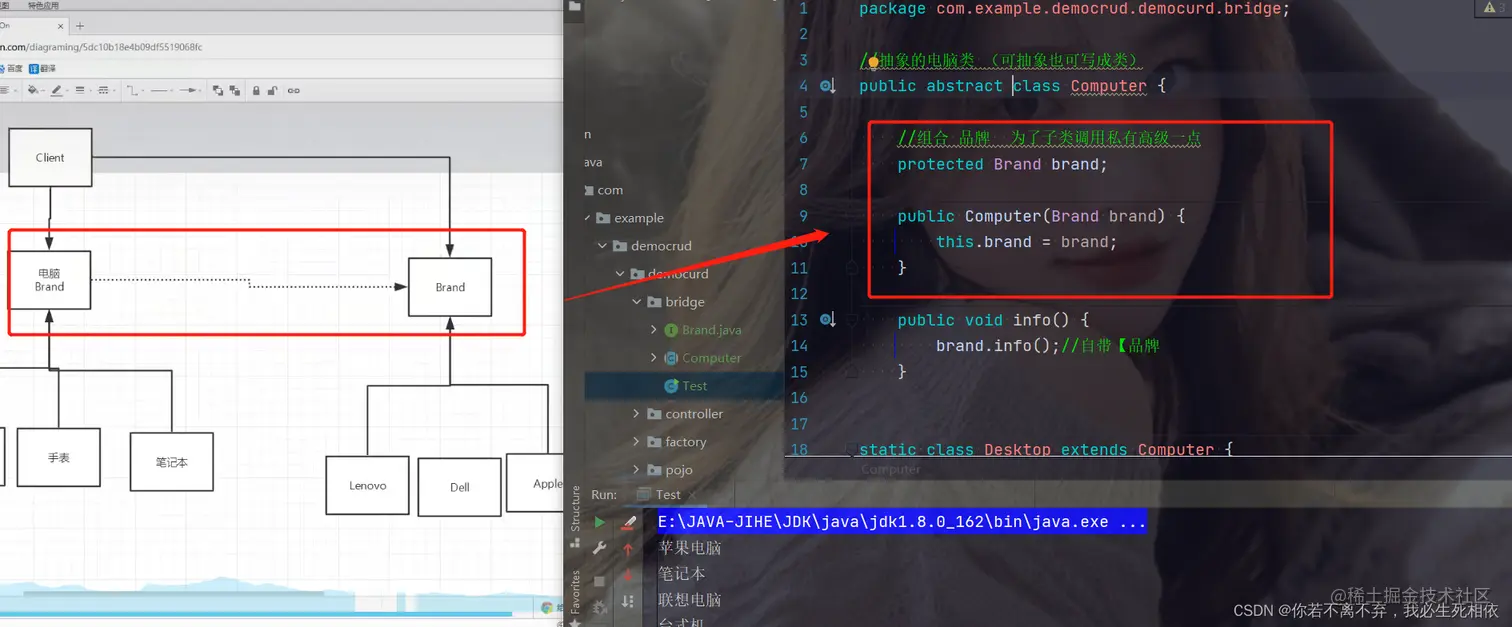Collapse the democrud package

click(x=603, y=246)
